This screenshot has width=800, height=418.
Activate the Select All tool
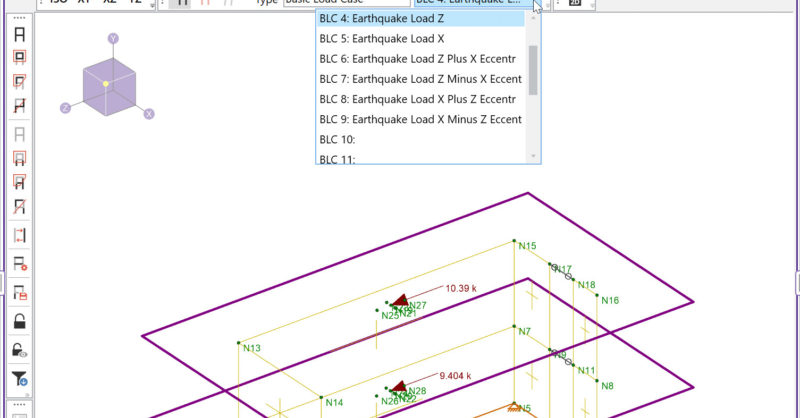coord(19,34)
